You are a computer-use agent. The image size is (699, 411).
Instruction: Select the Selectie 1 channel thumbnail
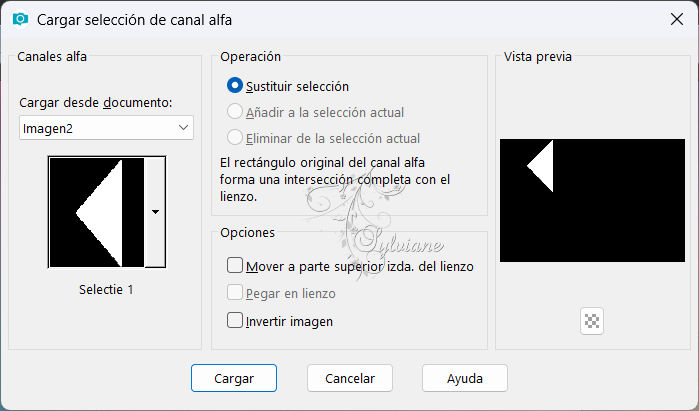point(97,212)
